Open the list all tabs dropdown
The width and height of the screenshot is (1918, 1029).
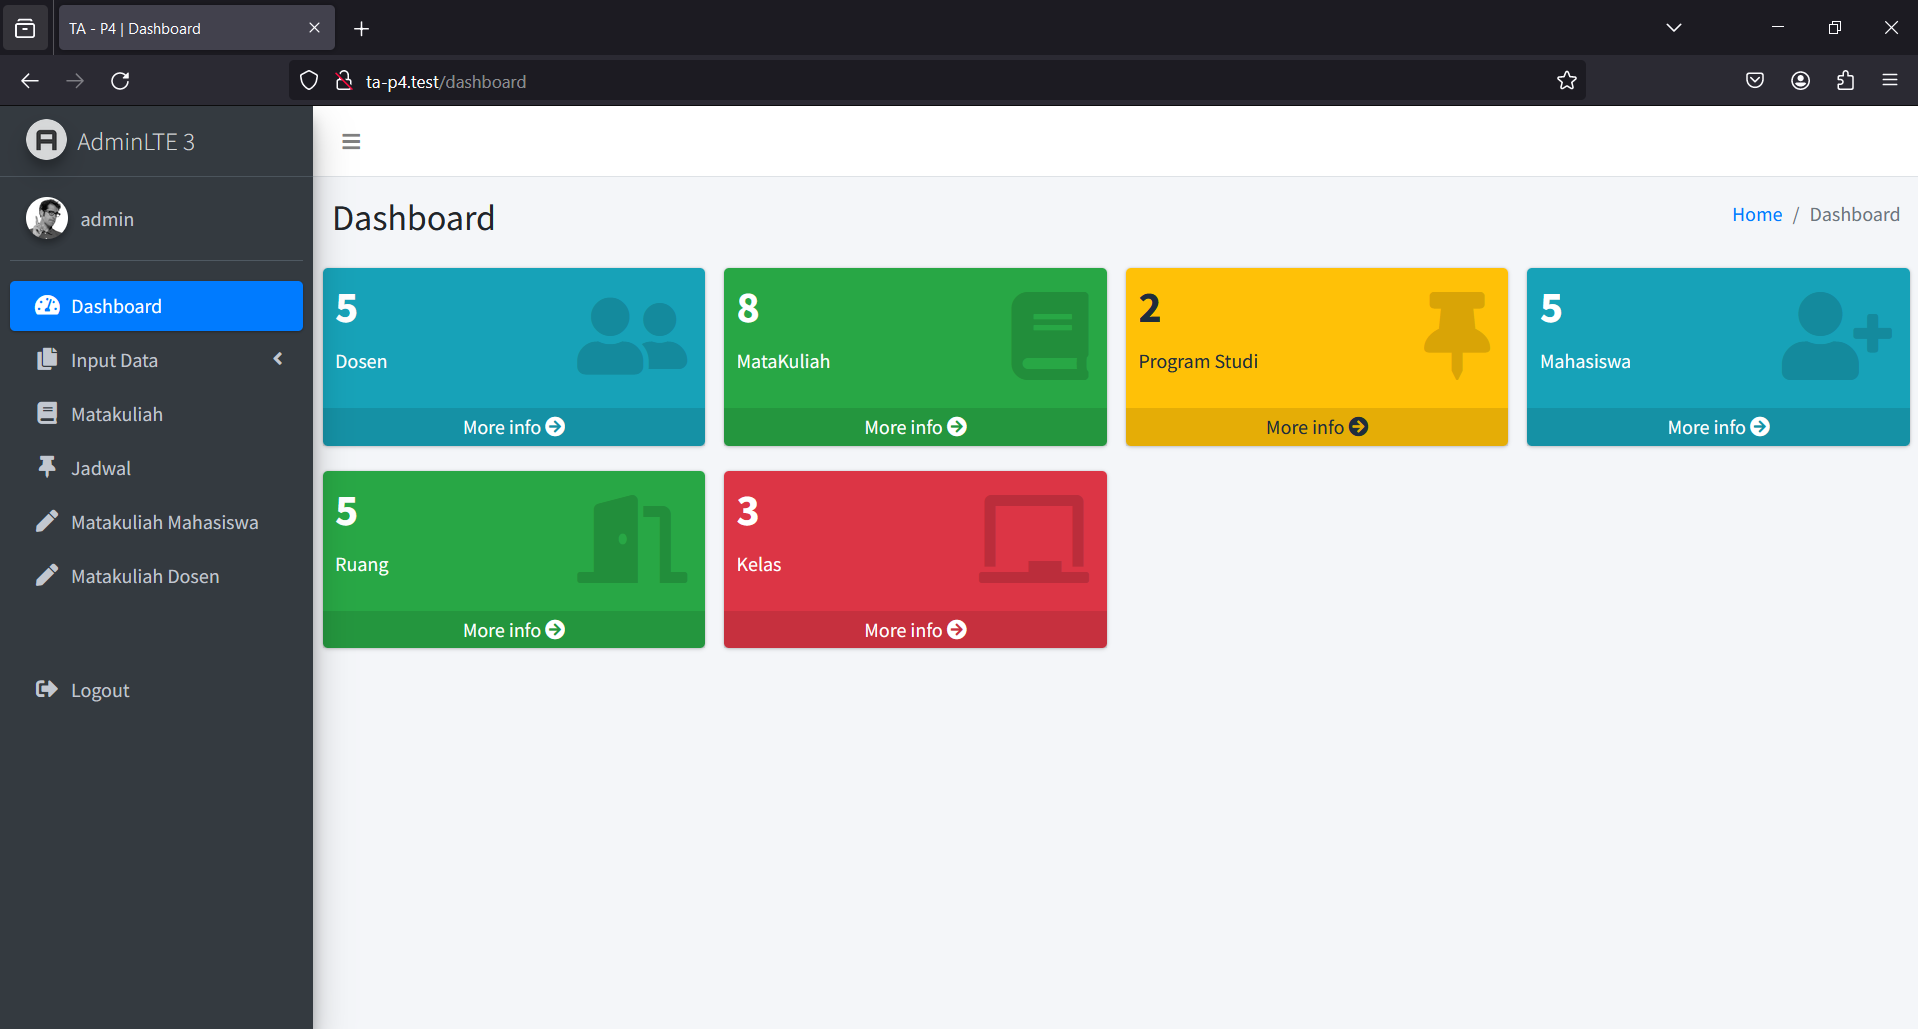click(1674, 28)
